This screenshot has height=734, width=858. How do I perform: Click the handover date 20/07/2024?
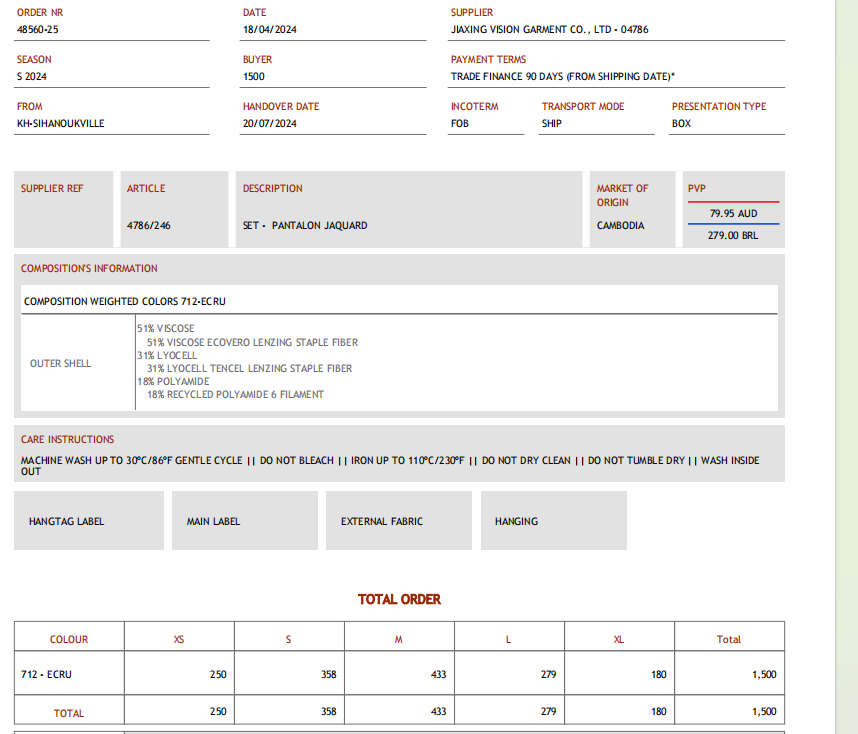coord(269,124)
